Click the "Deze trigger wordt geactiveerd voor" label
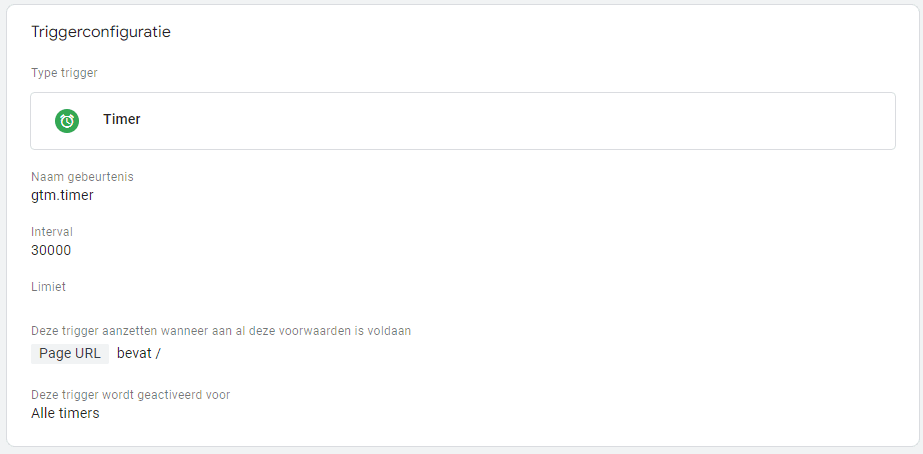 [131, 395]
